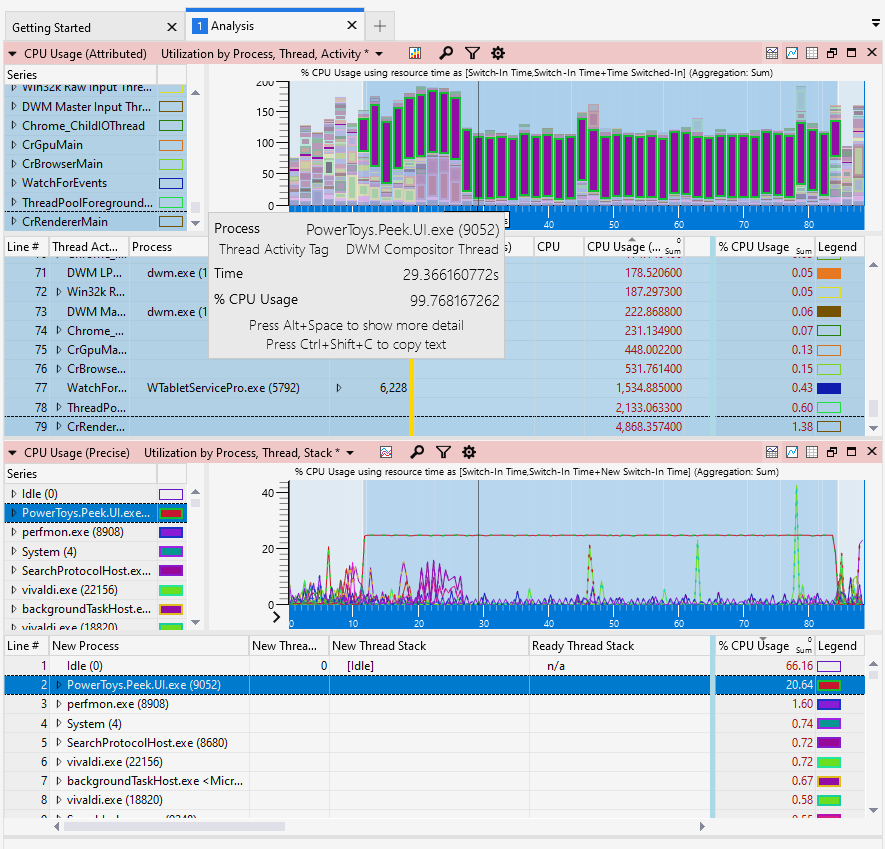Undock the CPU Usage (Attributed) panel

[832, 53]
